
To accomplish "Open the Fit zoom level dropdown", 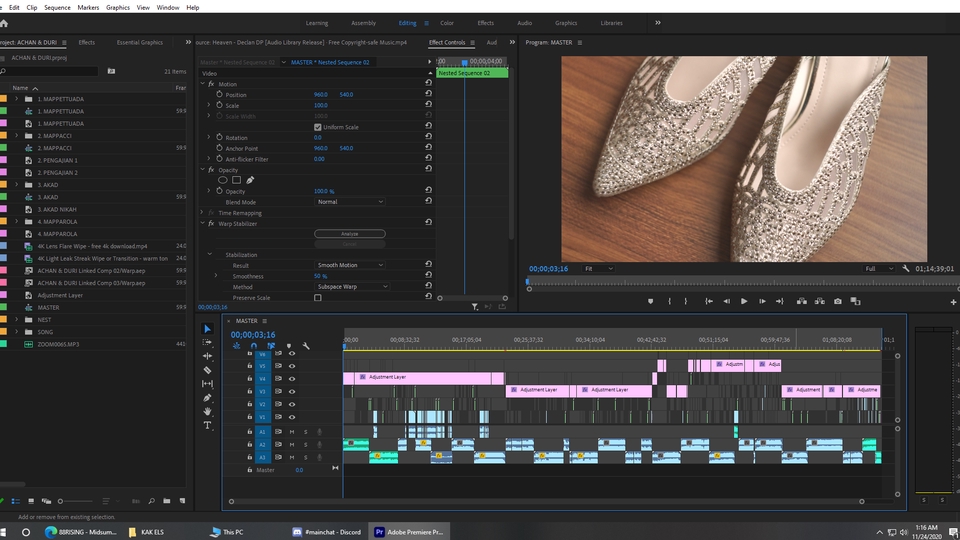I will coord(598,269).
